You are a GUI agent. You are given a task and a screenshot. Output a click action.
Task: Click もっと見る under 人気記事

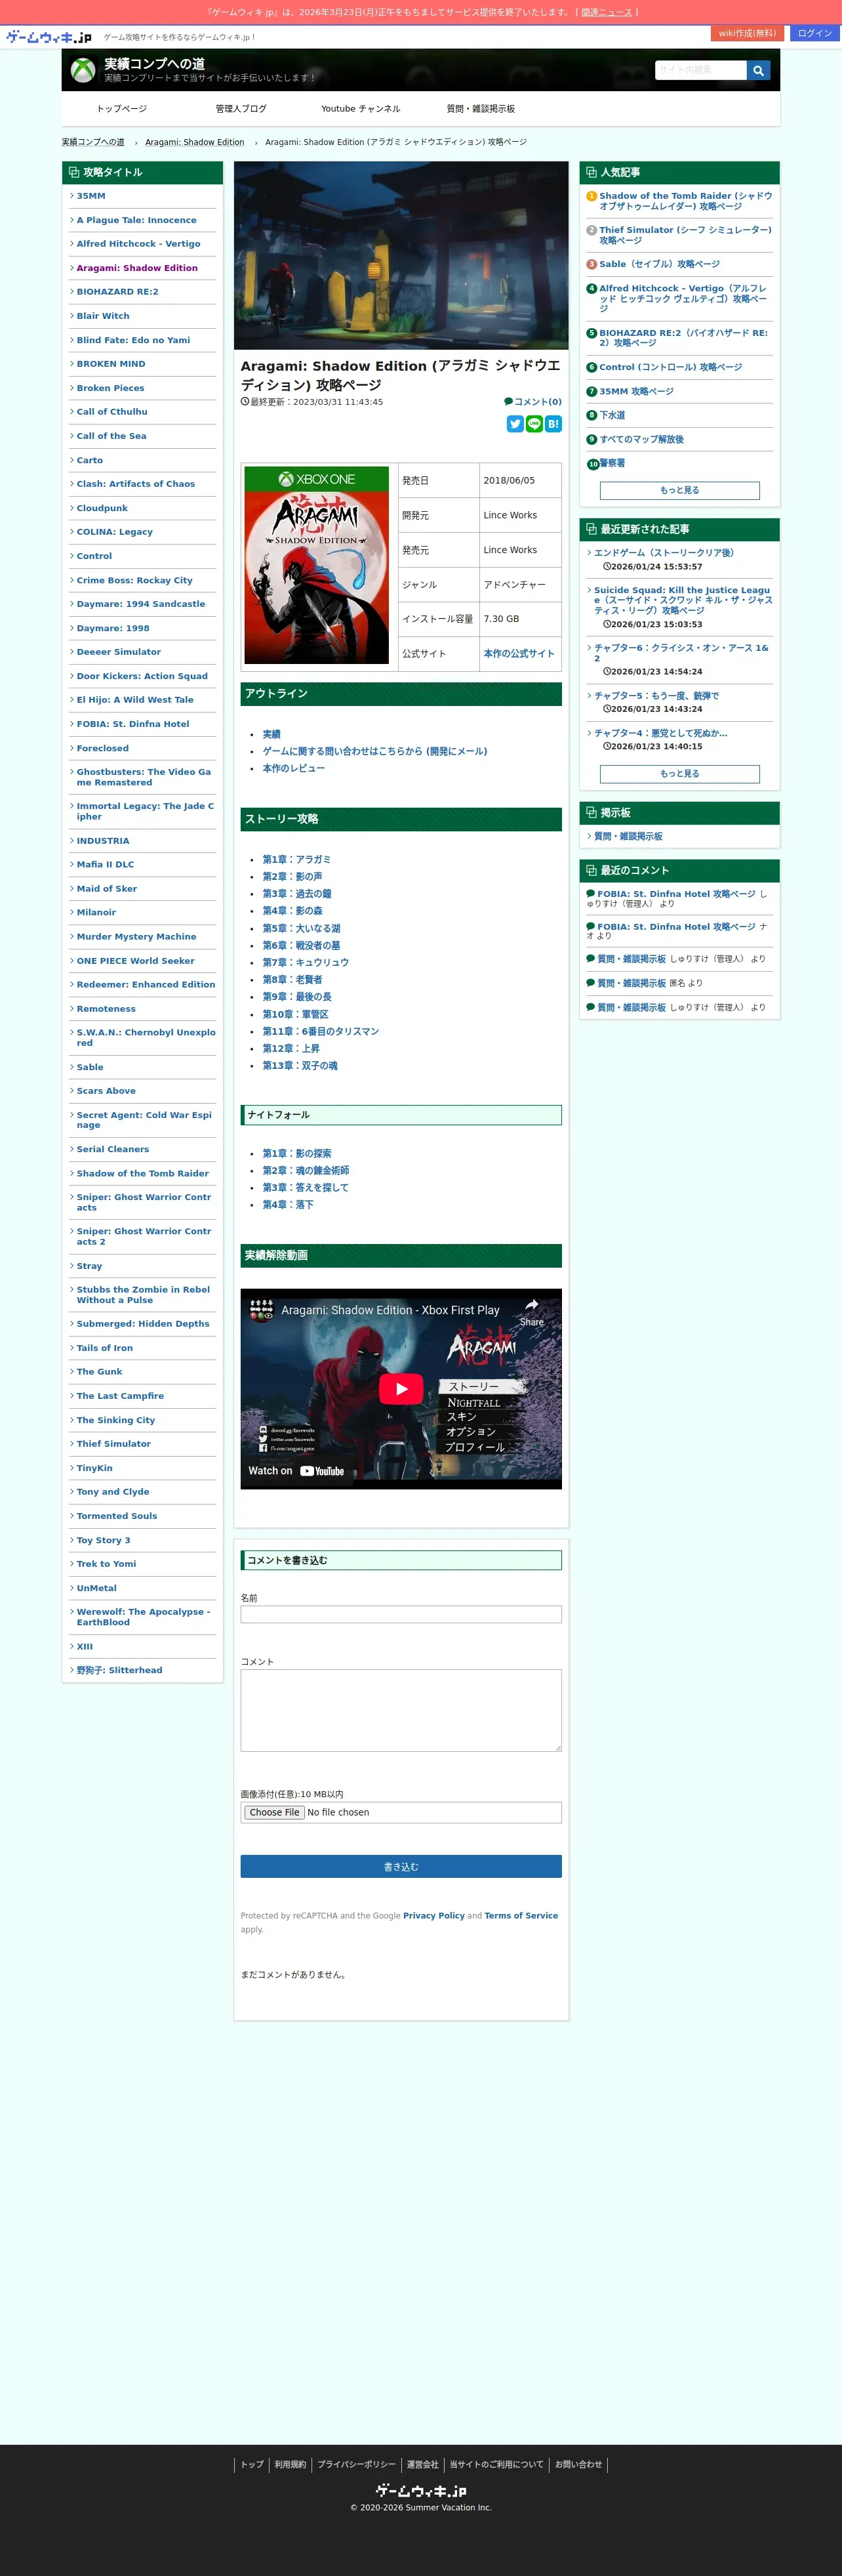(x=679, y=490)
